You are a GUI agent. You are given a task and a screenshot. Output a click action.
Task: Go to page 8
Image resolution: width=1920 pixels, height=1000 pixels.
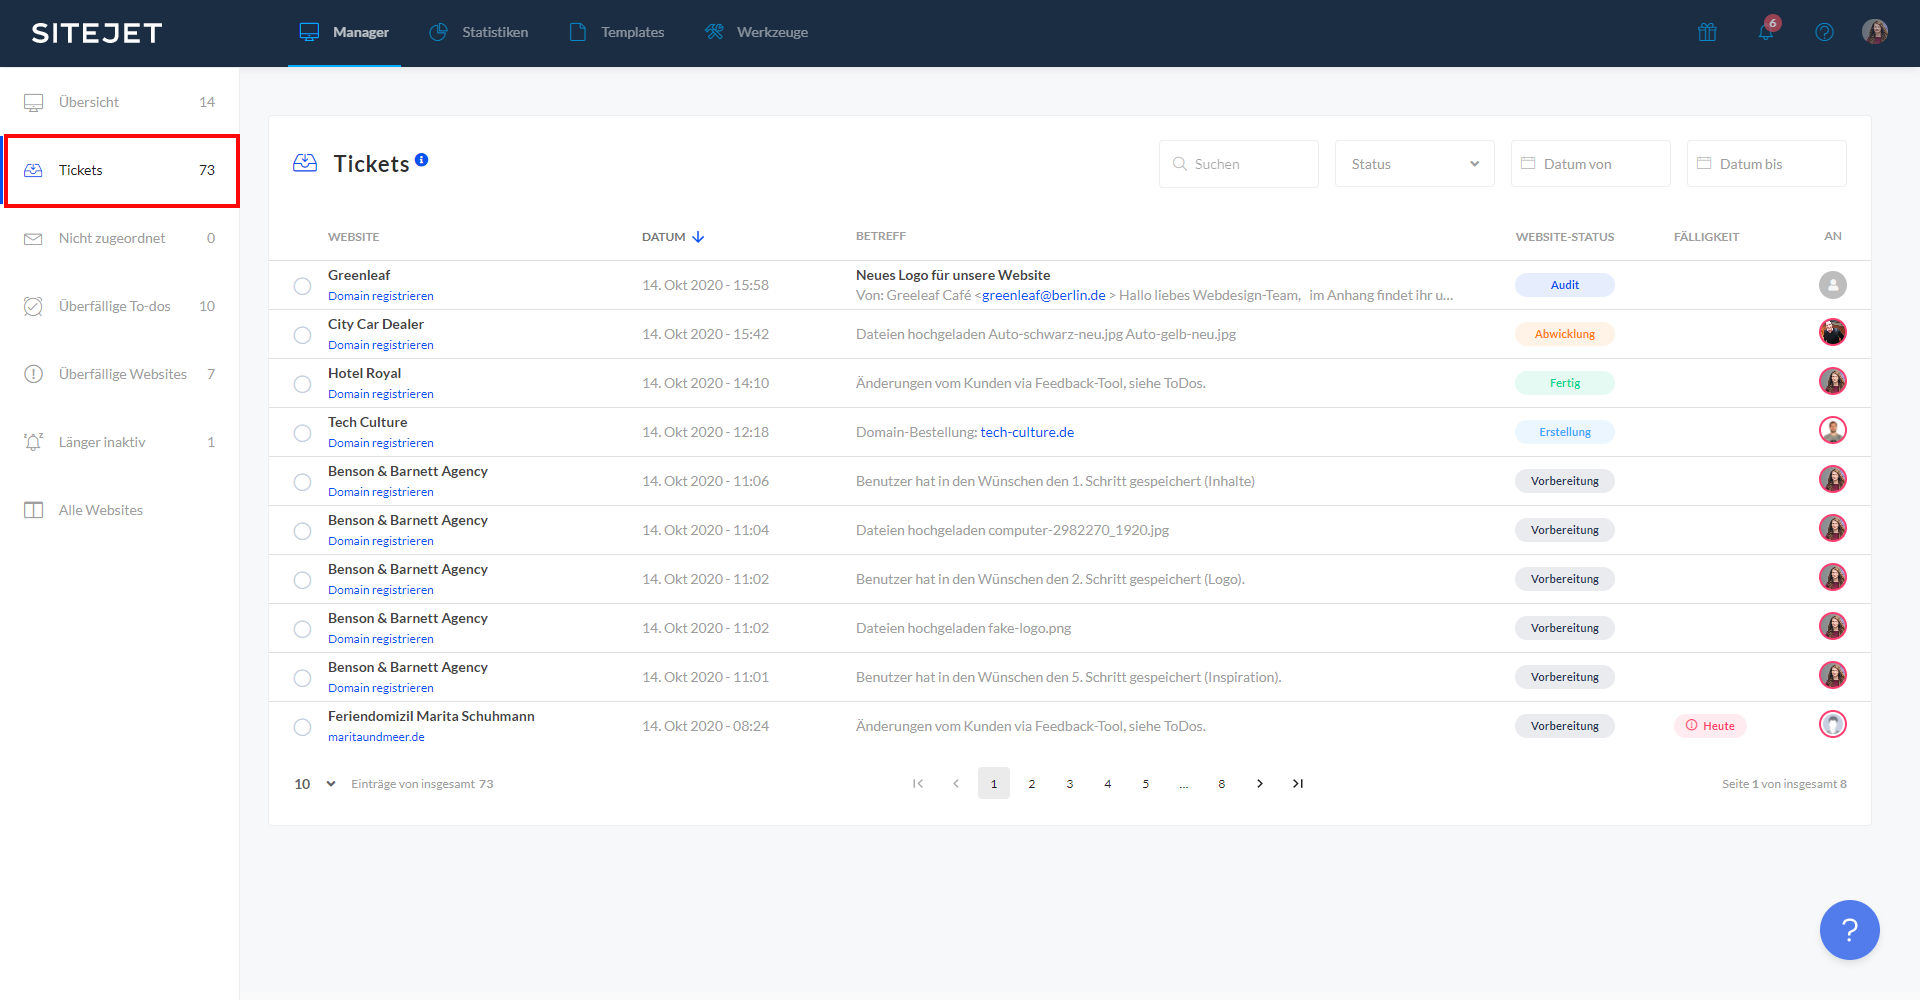1222,783
